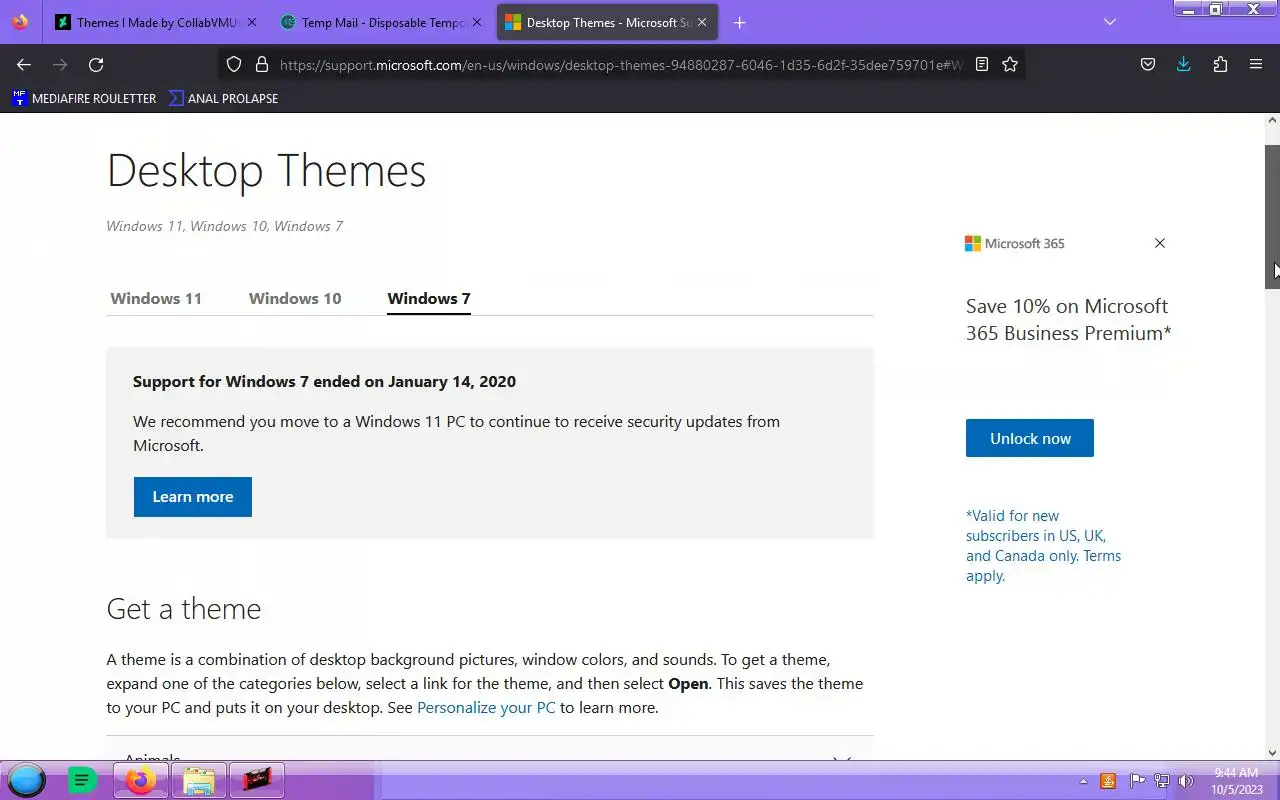This screenshot has height=800, width=1280.
Task: Open the green notes taskbar app
Action: pyautogui.click(x=82, y=780)
